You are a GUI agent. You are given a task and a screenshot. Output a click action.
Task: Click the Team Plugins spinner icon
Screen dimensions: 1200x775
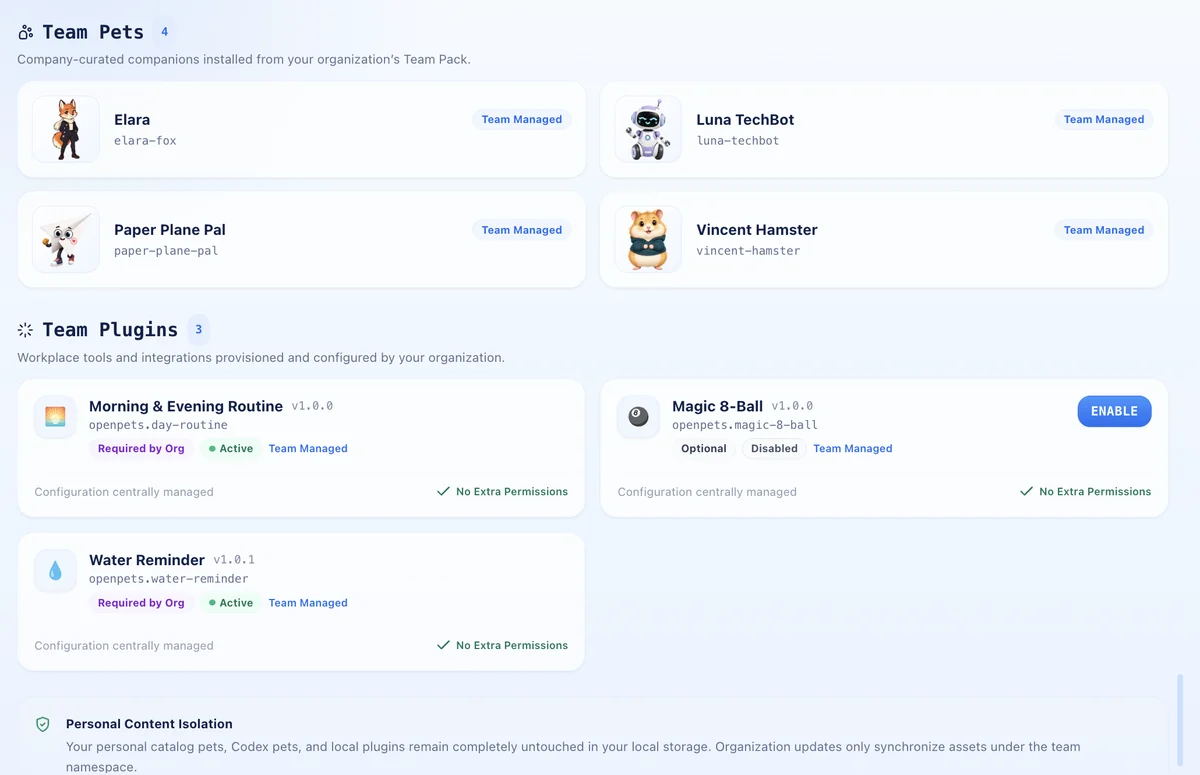26,330
